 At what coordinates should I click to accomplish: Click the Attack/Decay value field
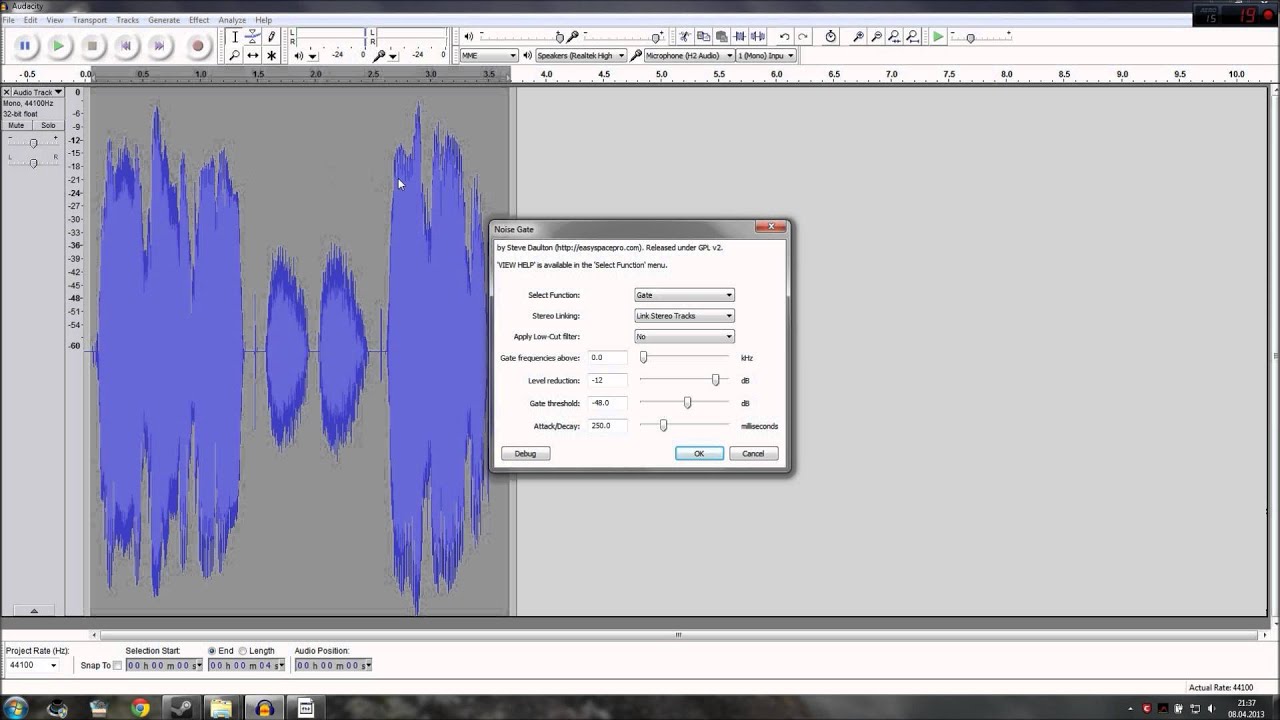click(x=608, y=425)
